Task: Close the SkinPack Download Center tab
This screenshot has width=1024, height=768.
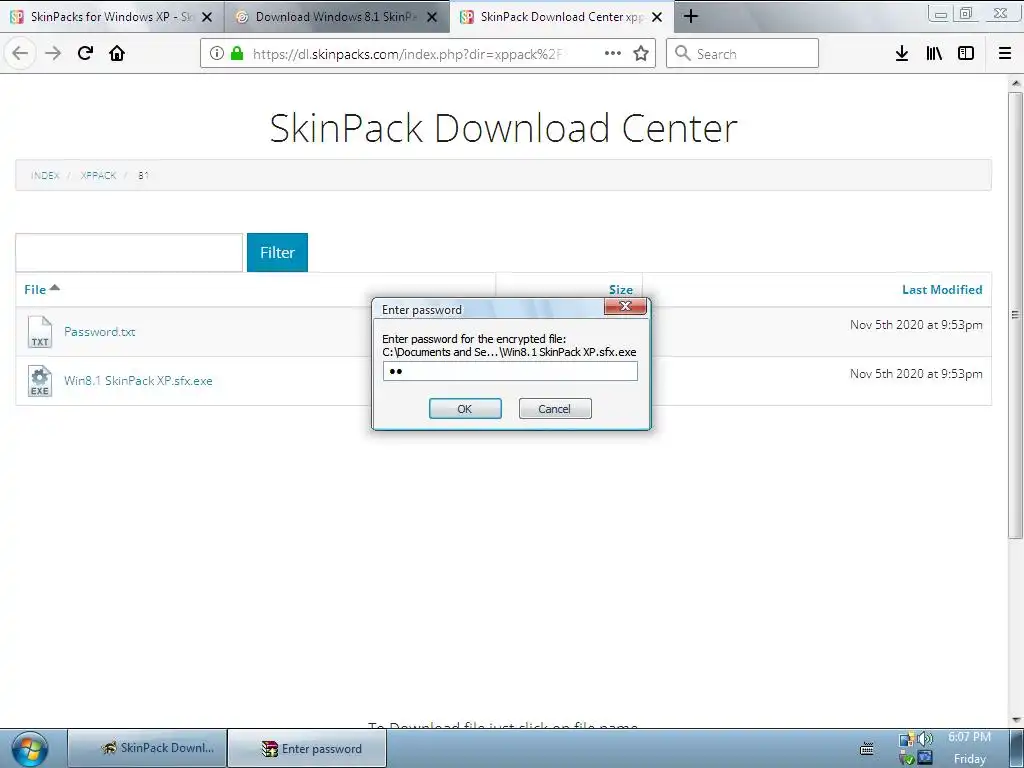Action: click(x=657, y=17)
